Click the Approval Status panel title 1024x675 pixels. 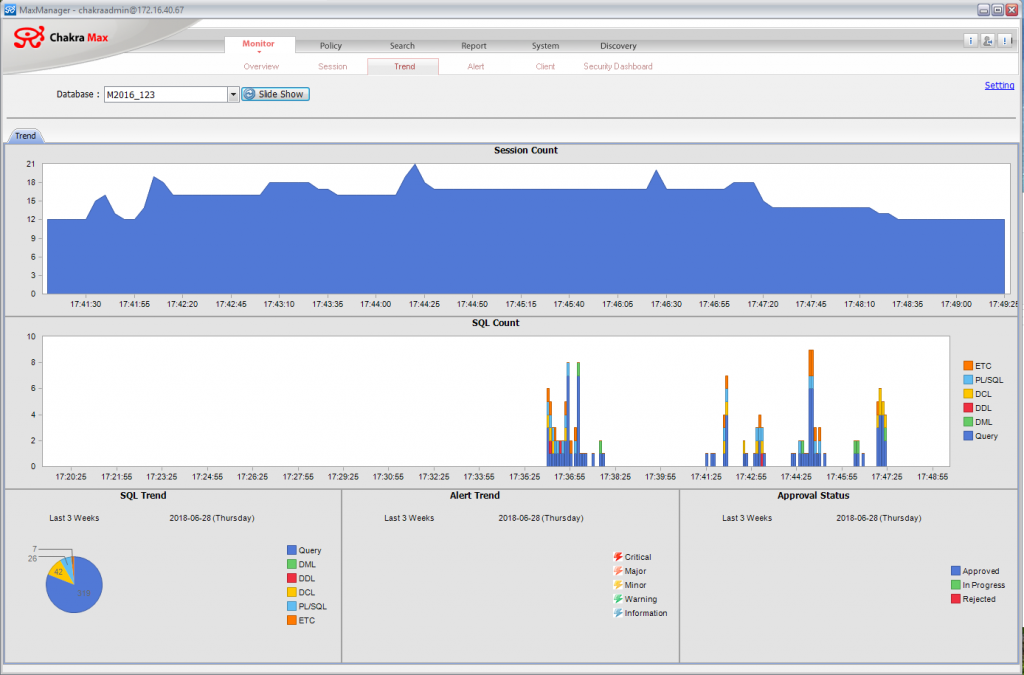[x=813, y=495]
